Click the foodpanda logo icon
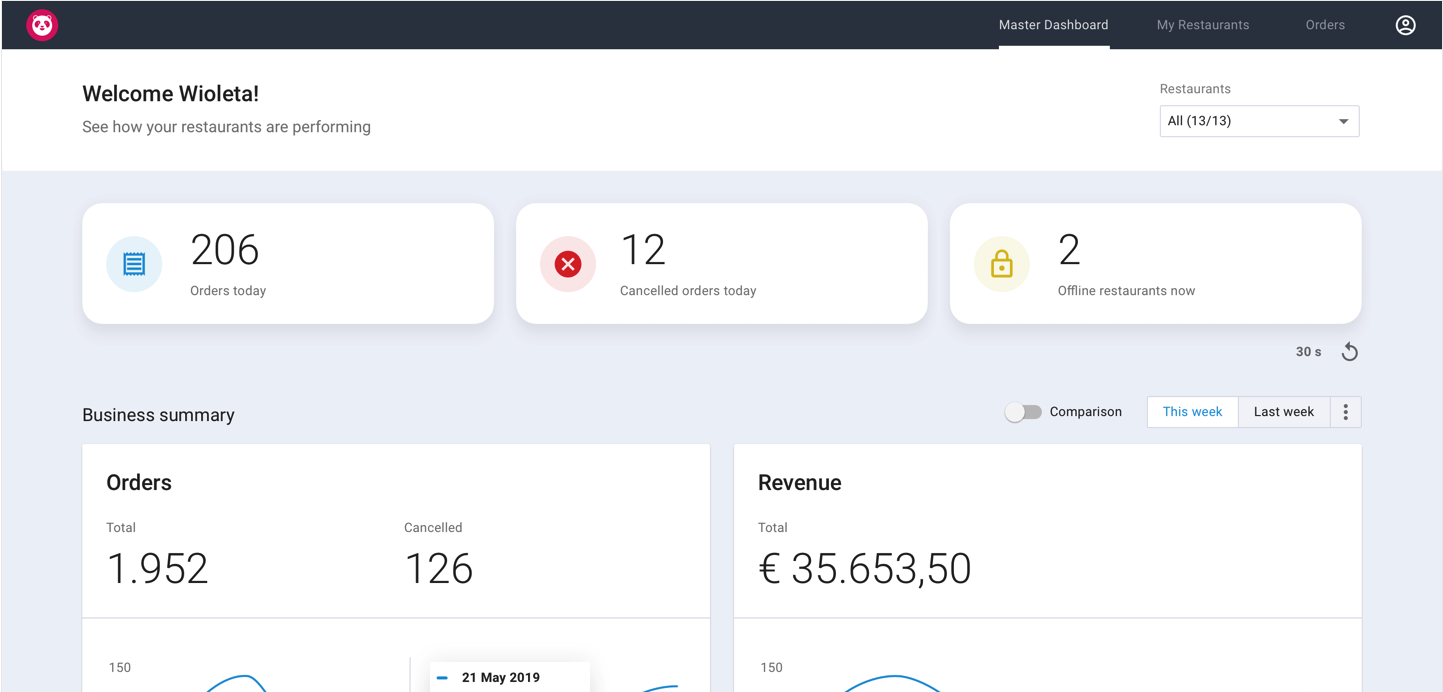 [x=42, y=25]
